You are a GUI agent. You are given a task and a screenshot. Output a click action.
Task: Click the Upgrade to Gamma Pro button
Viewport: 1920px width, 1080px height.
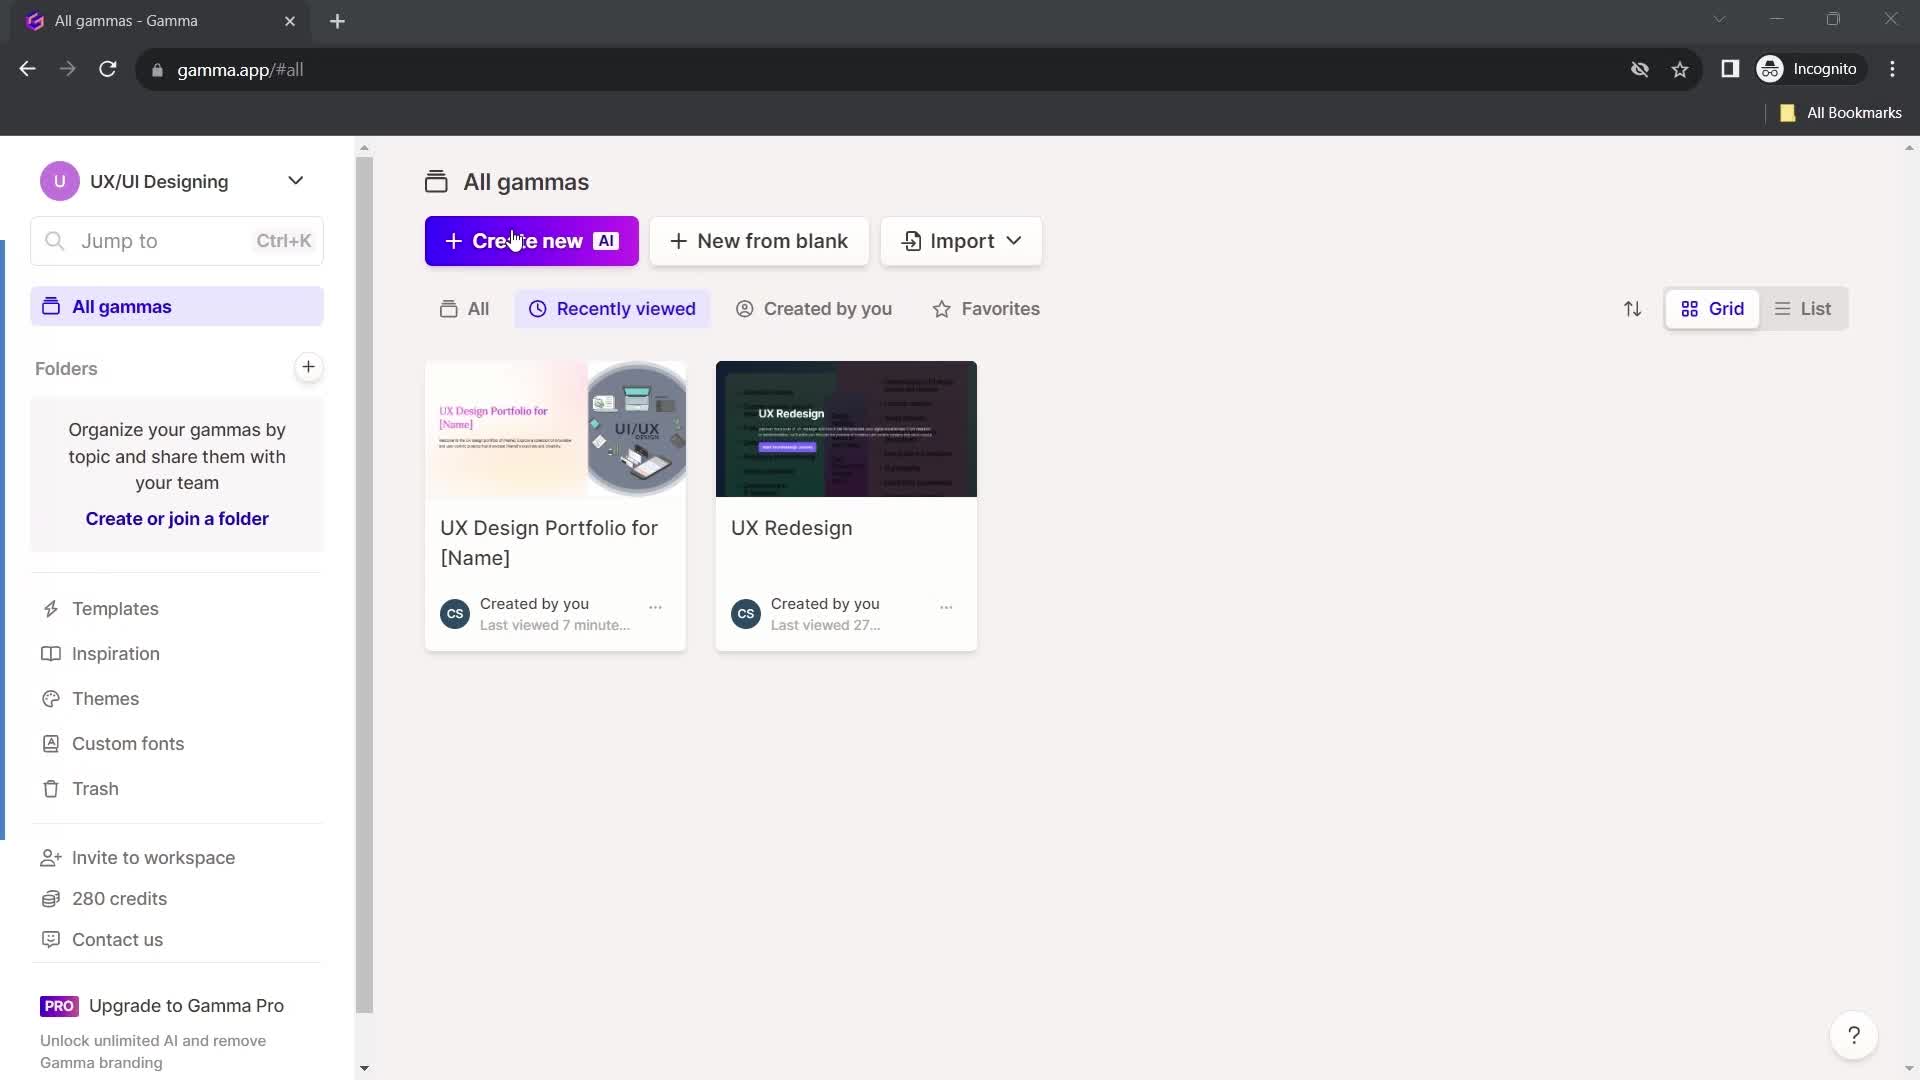(x=186, y=1005)
